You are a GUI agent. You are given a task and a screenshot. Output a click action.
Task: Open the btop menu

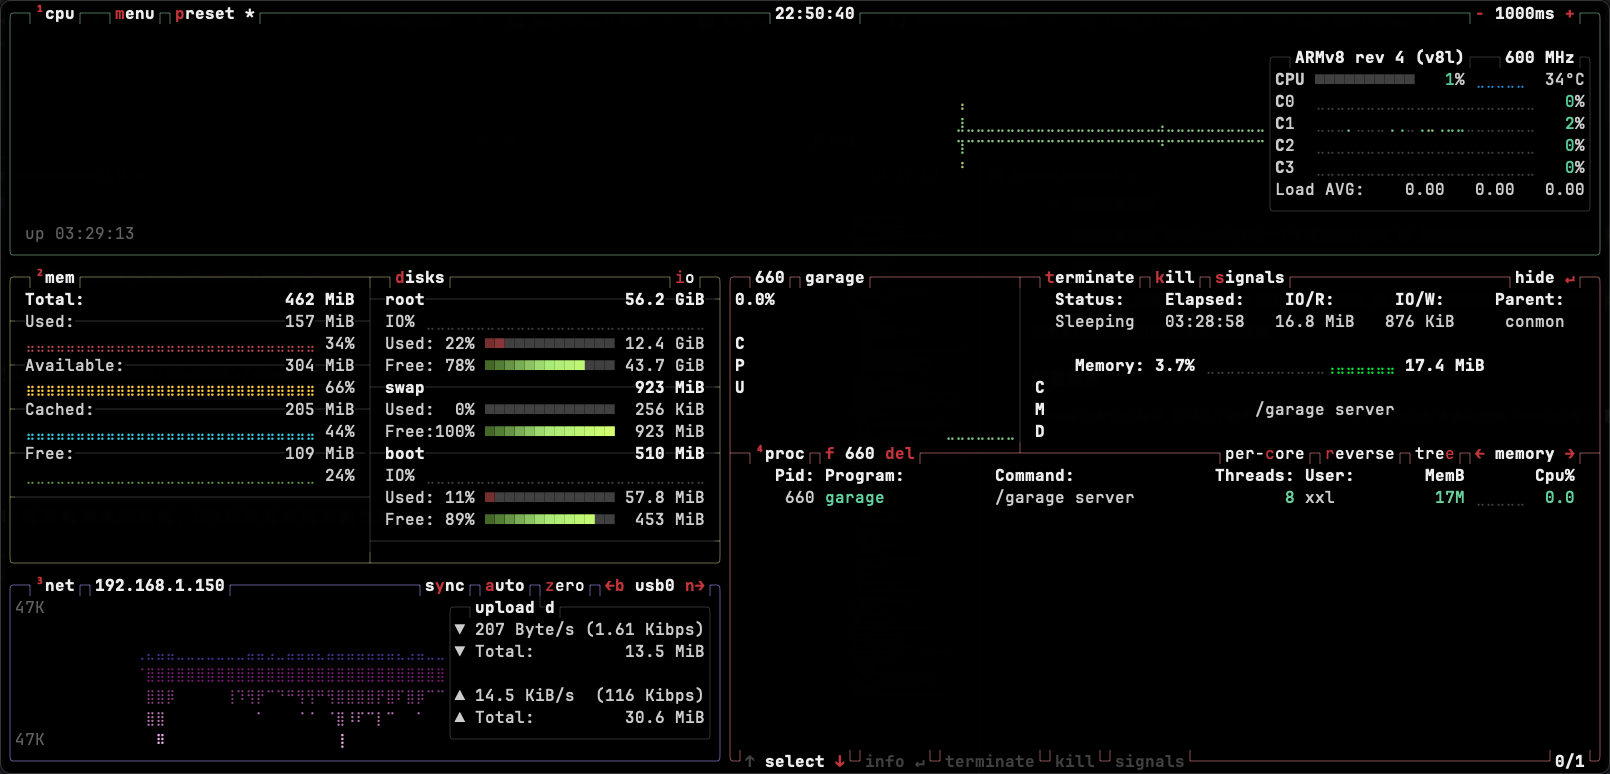click(x=135, y=14)
